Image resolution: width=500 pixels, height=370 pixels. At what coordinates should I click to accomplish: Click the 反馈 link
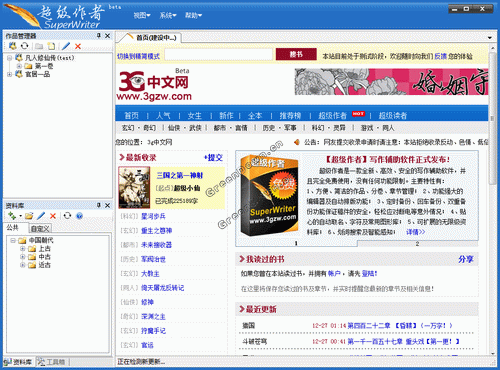[440, 56]
